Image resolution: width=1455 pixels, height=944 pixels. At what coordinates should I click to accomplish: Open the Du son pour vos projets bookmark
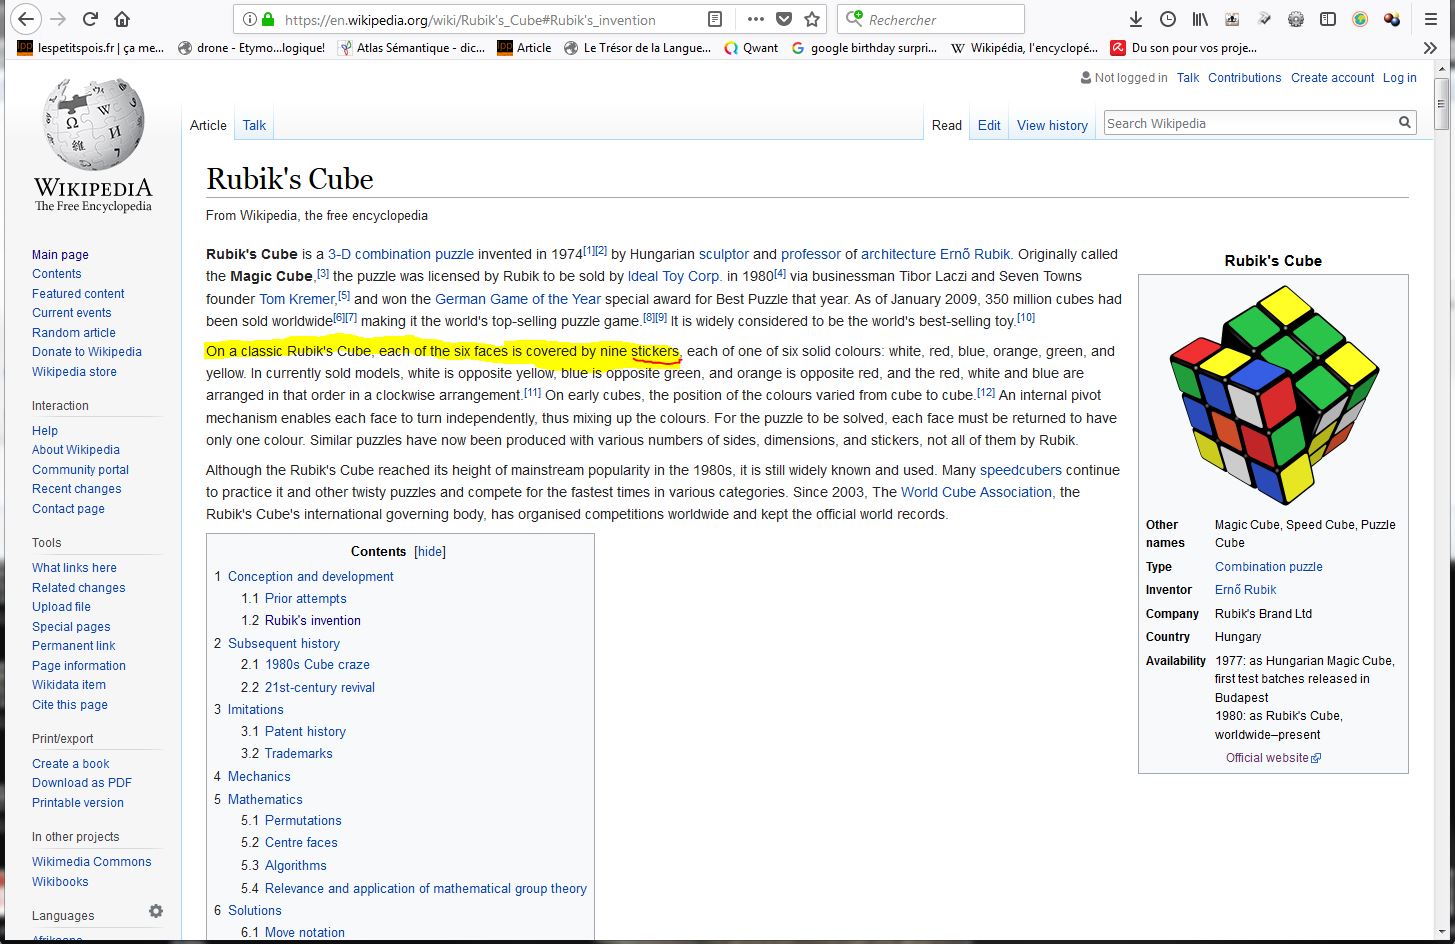coord(1184,48)
